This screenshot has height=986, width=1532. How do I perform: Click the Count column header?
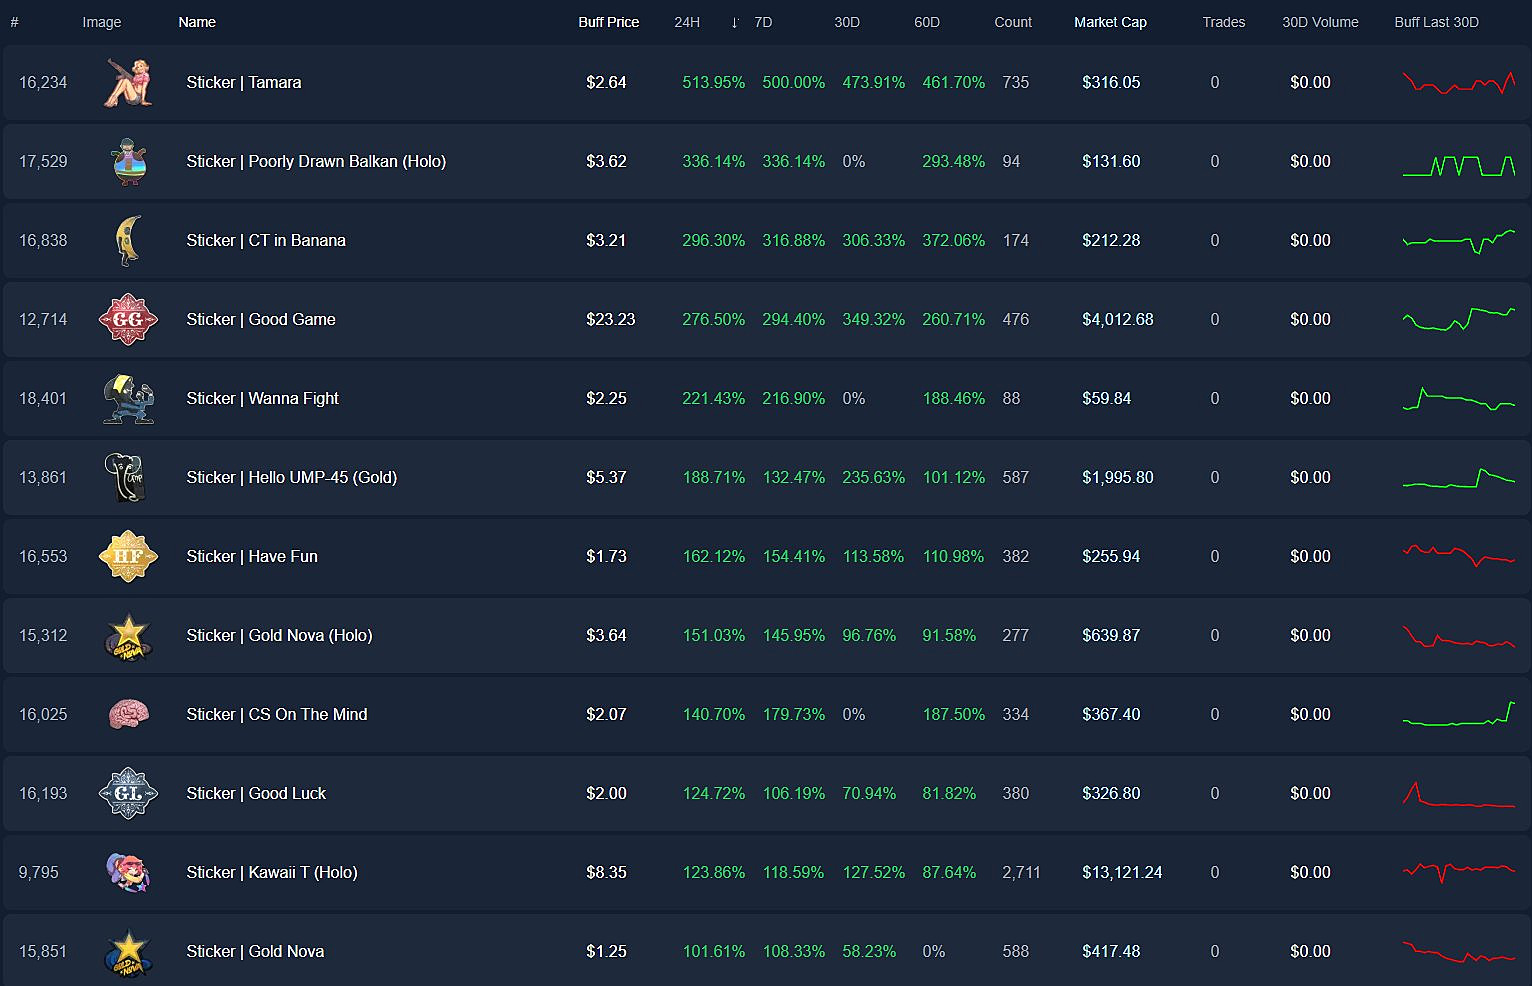[1013, 22]
